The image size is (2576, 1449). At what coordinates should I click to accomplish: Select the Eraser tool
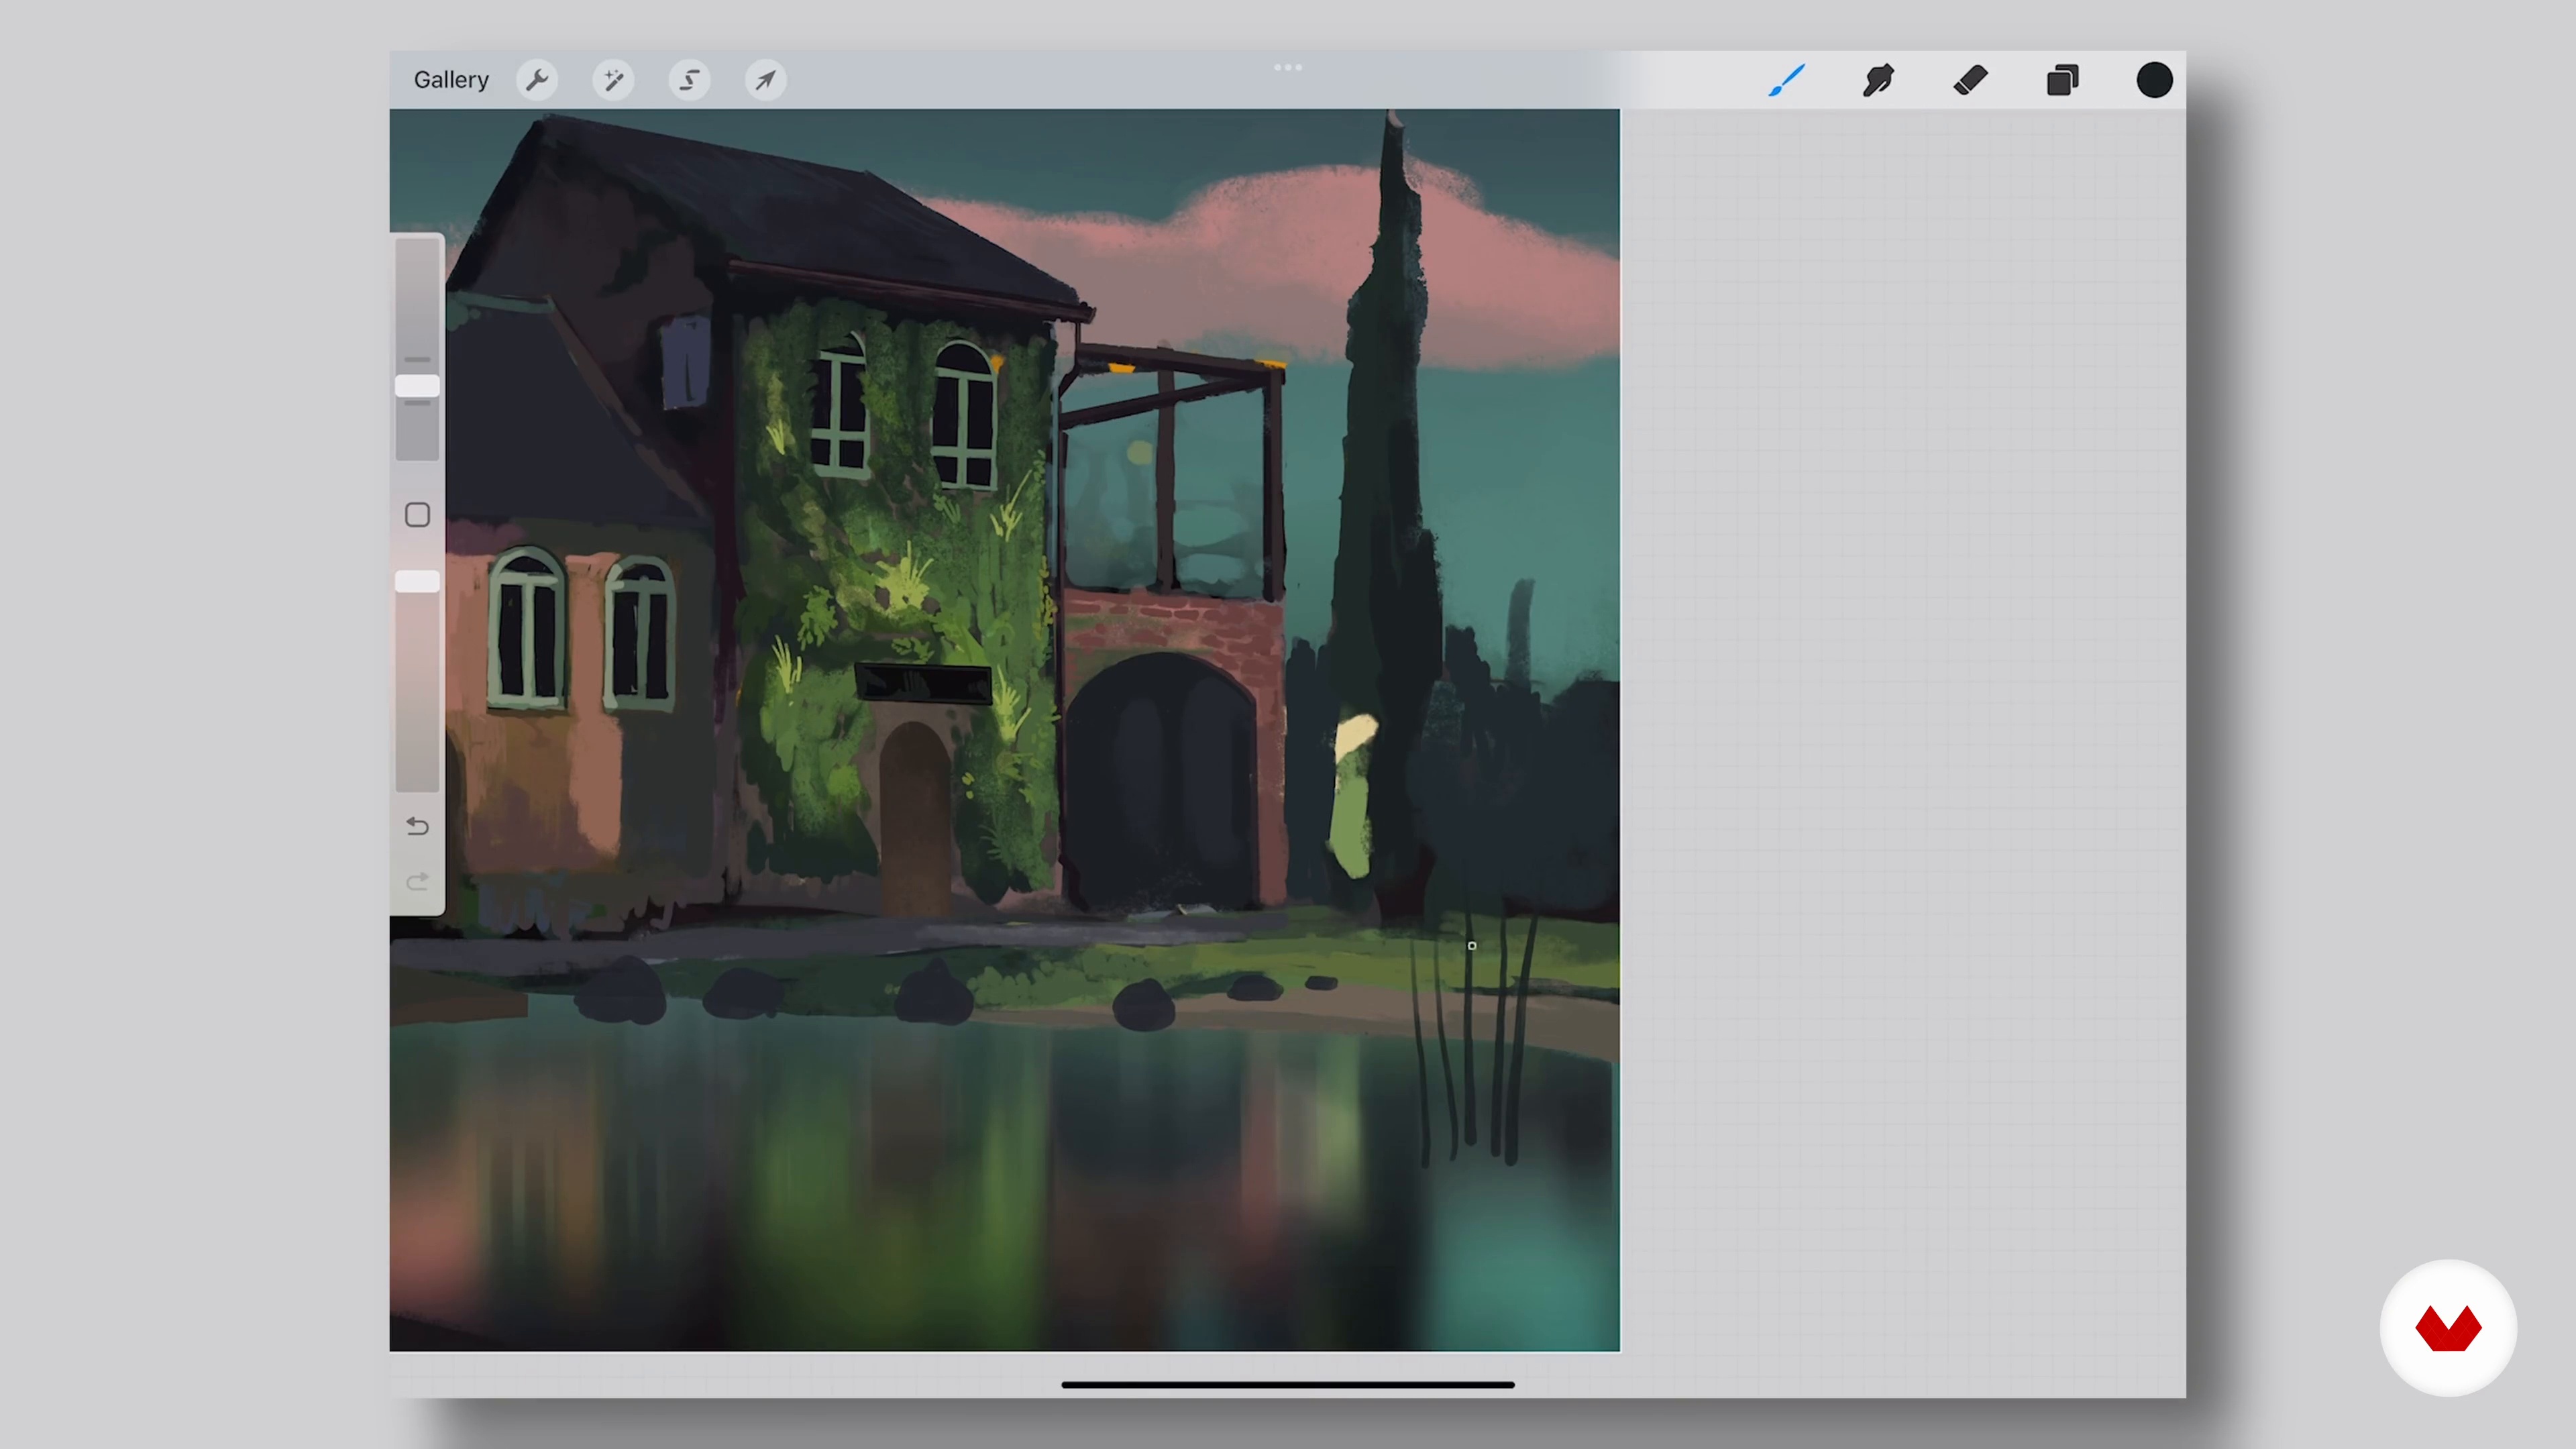coord(1970,80)
